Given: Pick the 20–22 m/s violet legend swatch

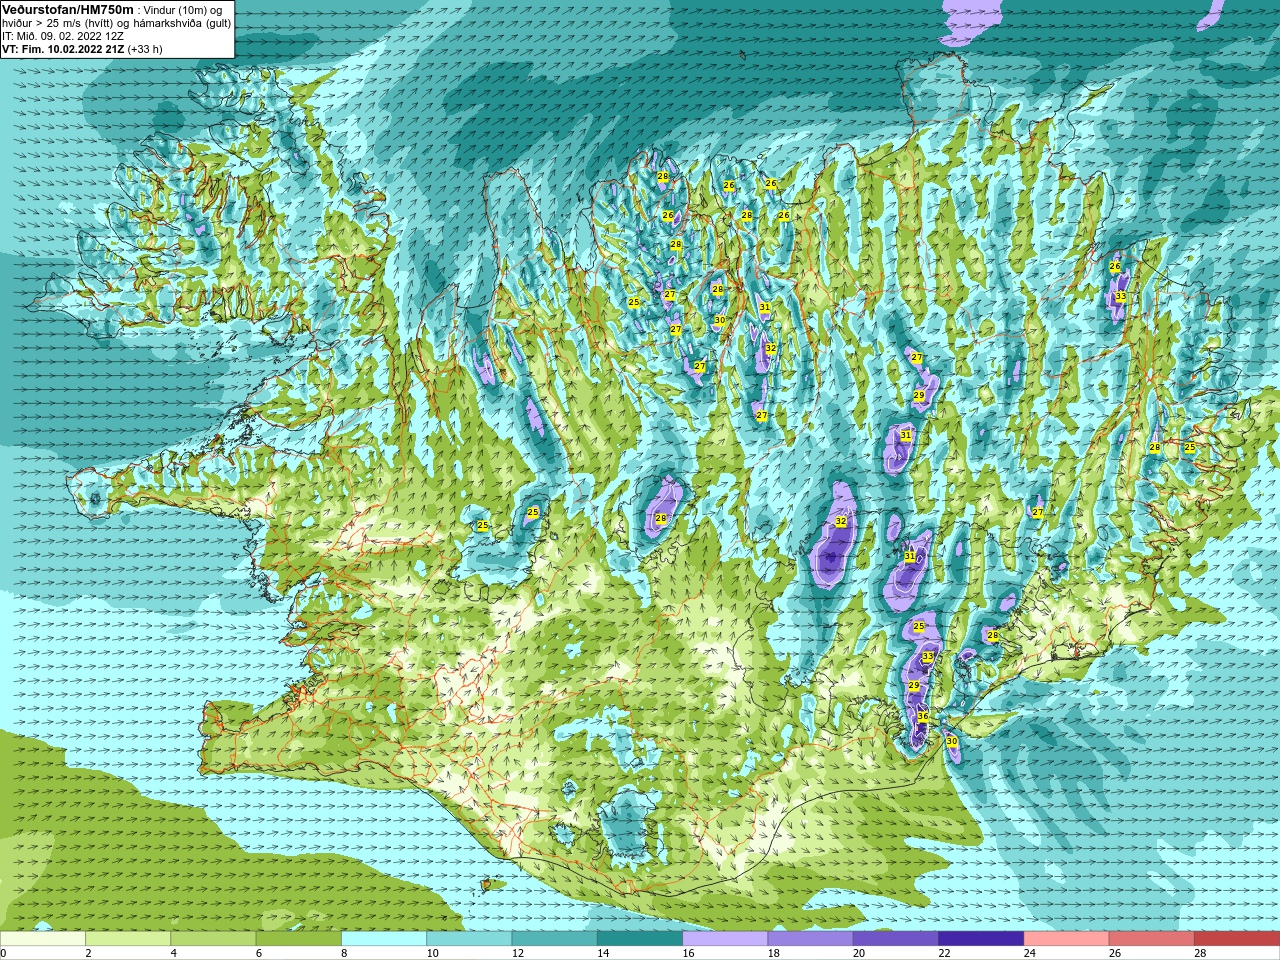Looking at the screenshot, I should coord(896,938).
